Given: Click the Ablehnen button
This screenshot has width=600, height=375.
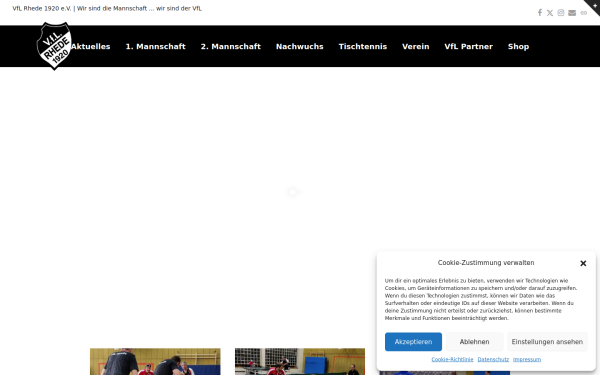Looking at the screenshot, I should (474, 342).
